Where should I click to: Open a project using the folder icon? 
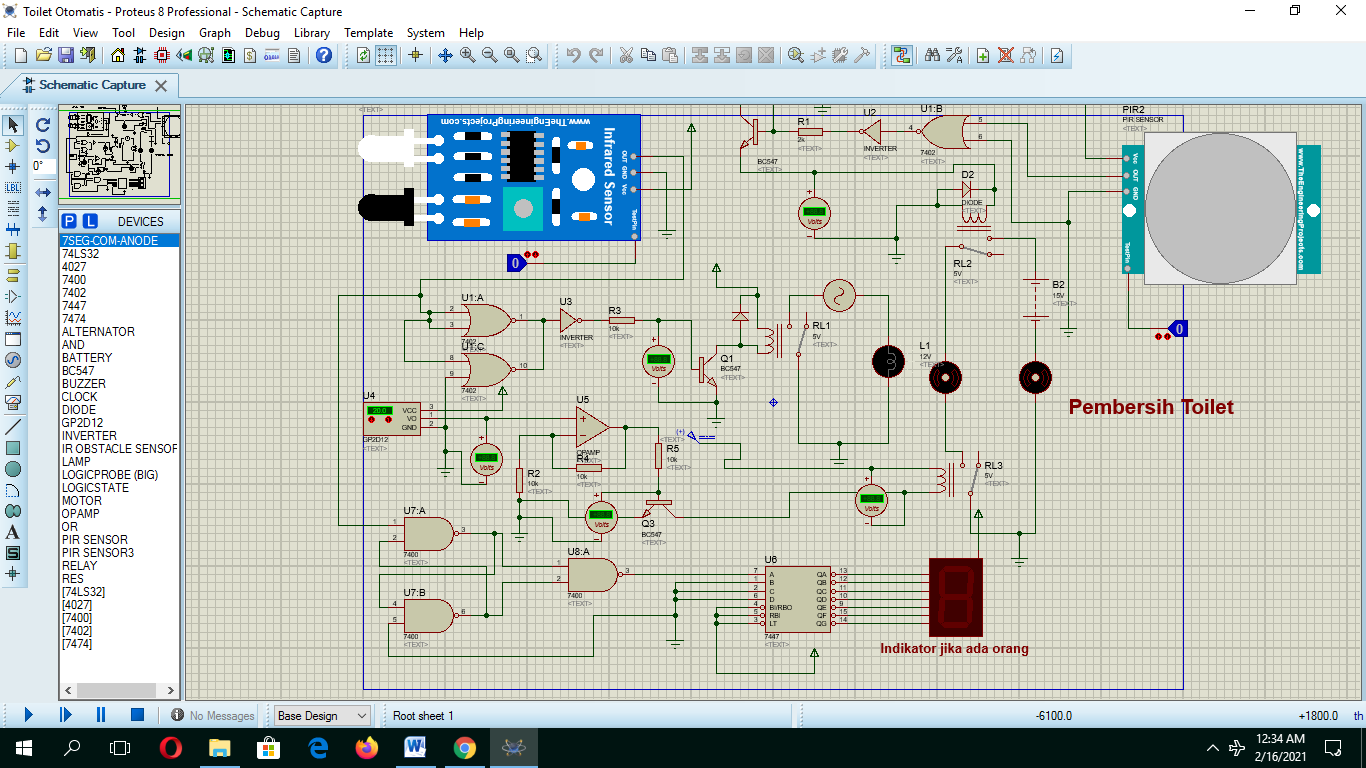(x=43, y=55)
